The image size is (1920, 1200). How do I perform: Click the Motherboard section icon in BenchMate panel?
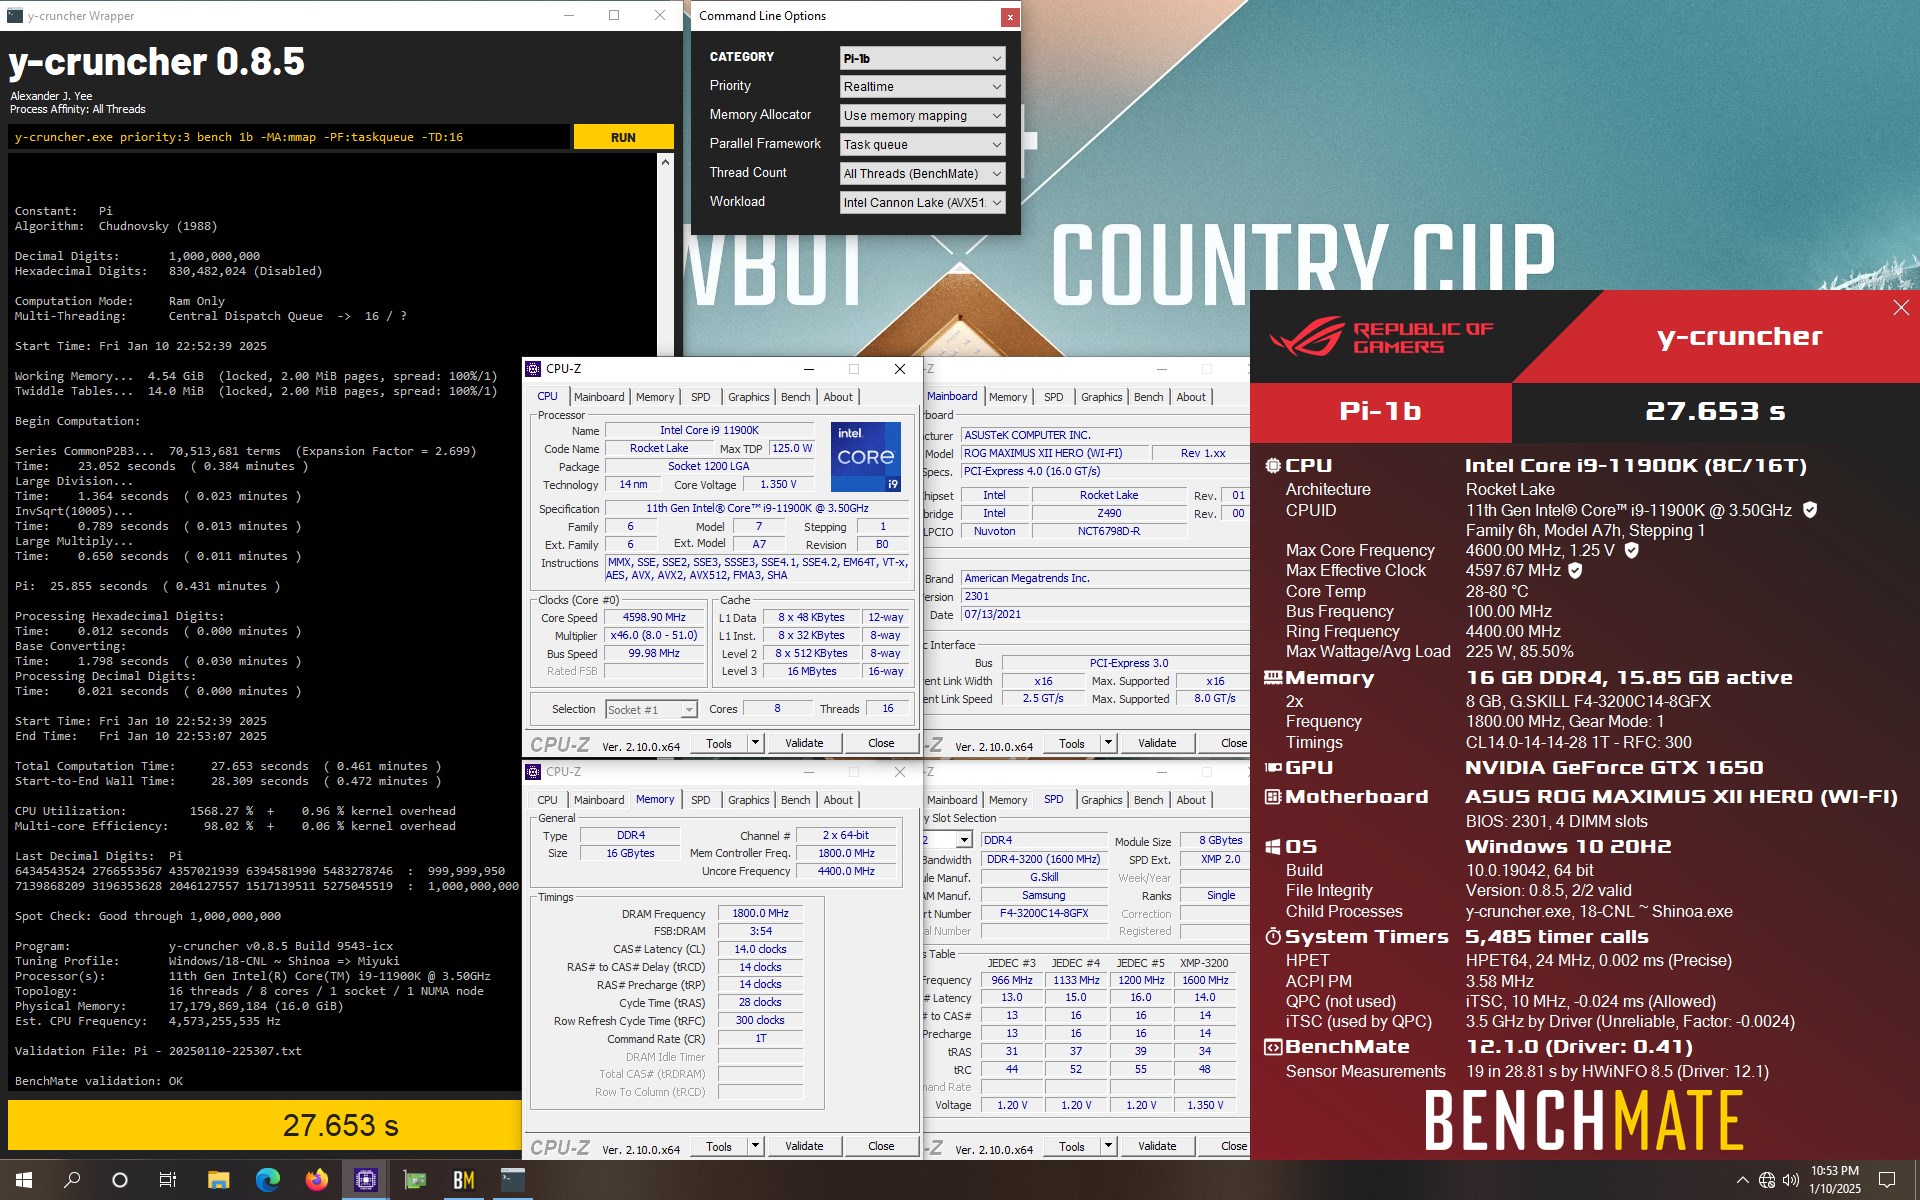pos(1273,796)
